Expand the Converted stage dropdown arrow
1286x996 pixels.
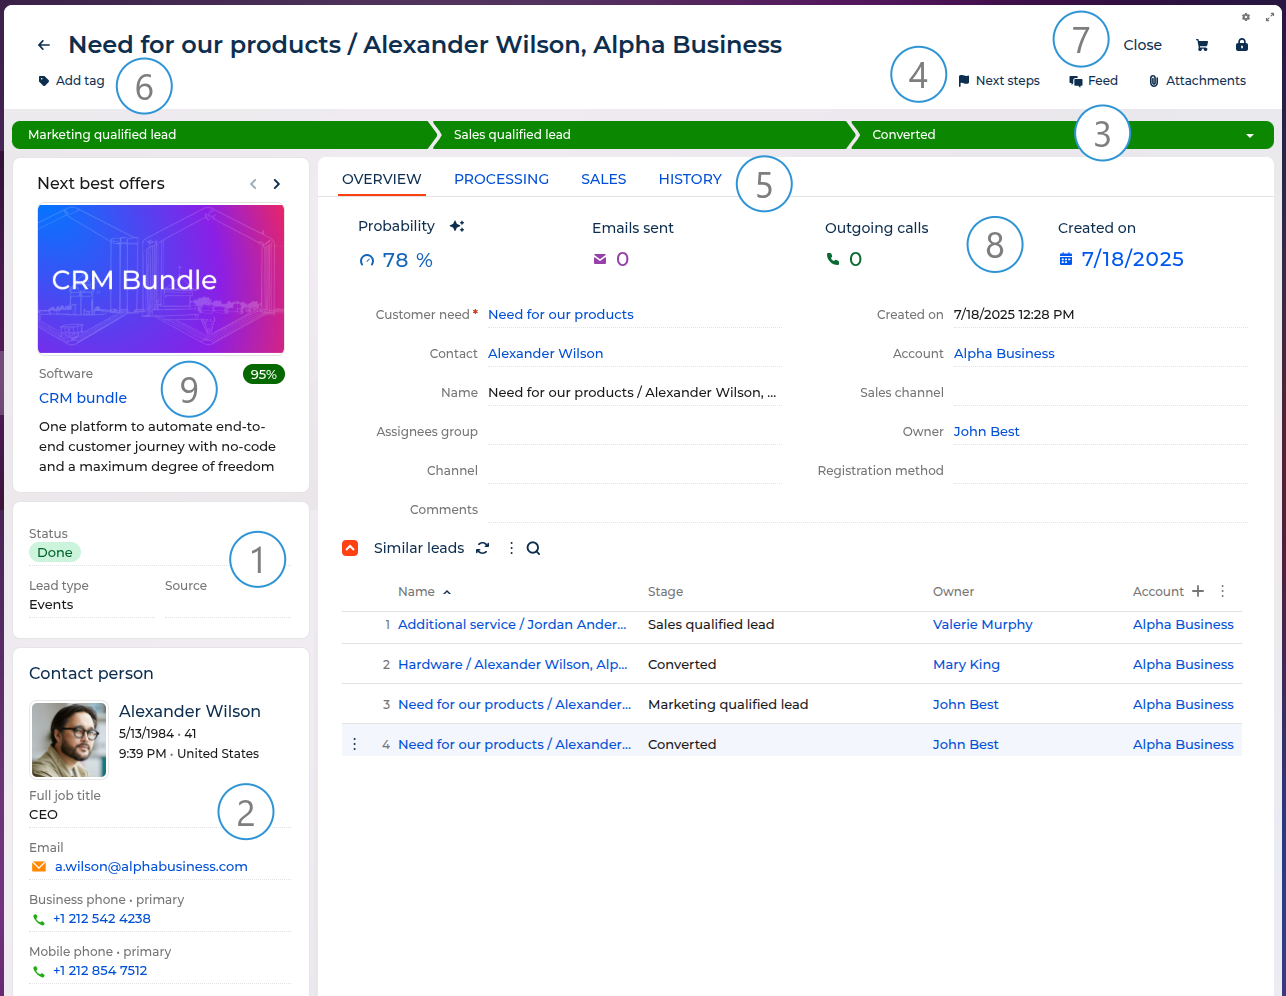pyautogui.click(x=1250, y=135)
